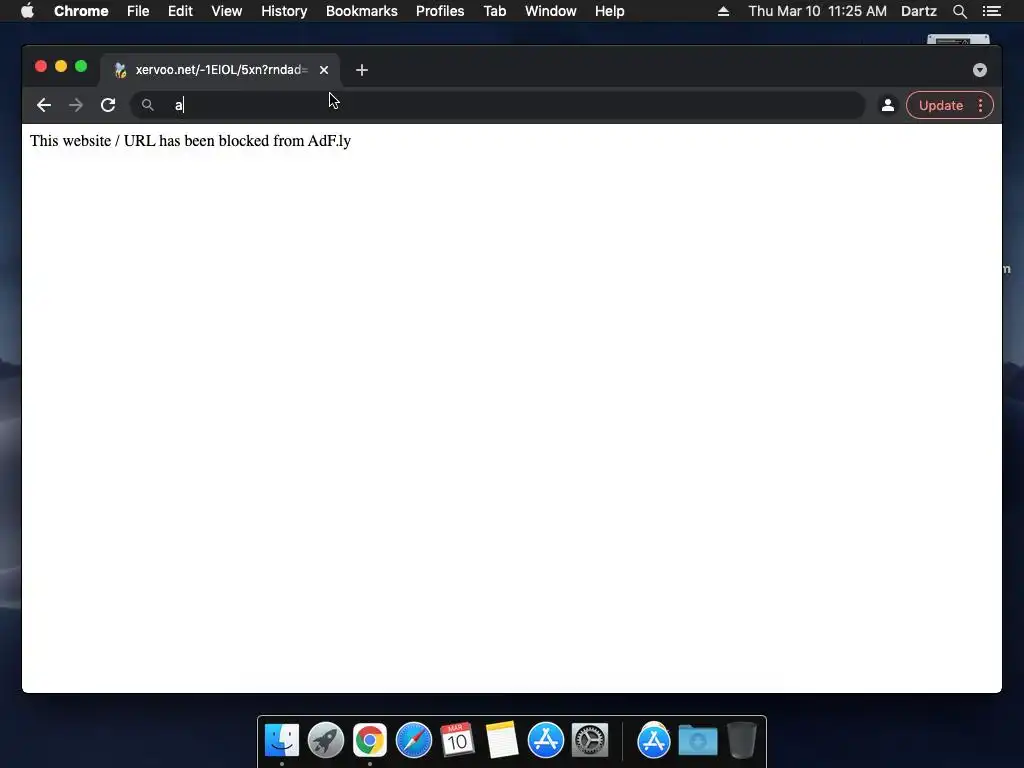Close the xervoo.net tab

click(x=324, y=70)
